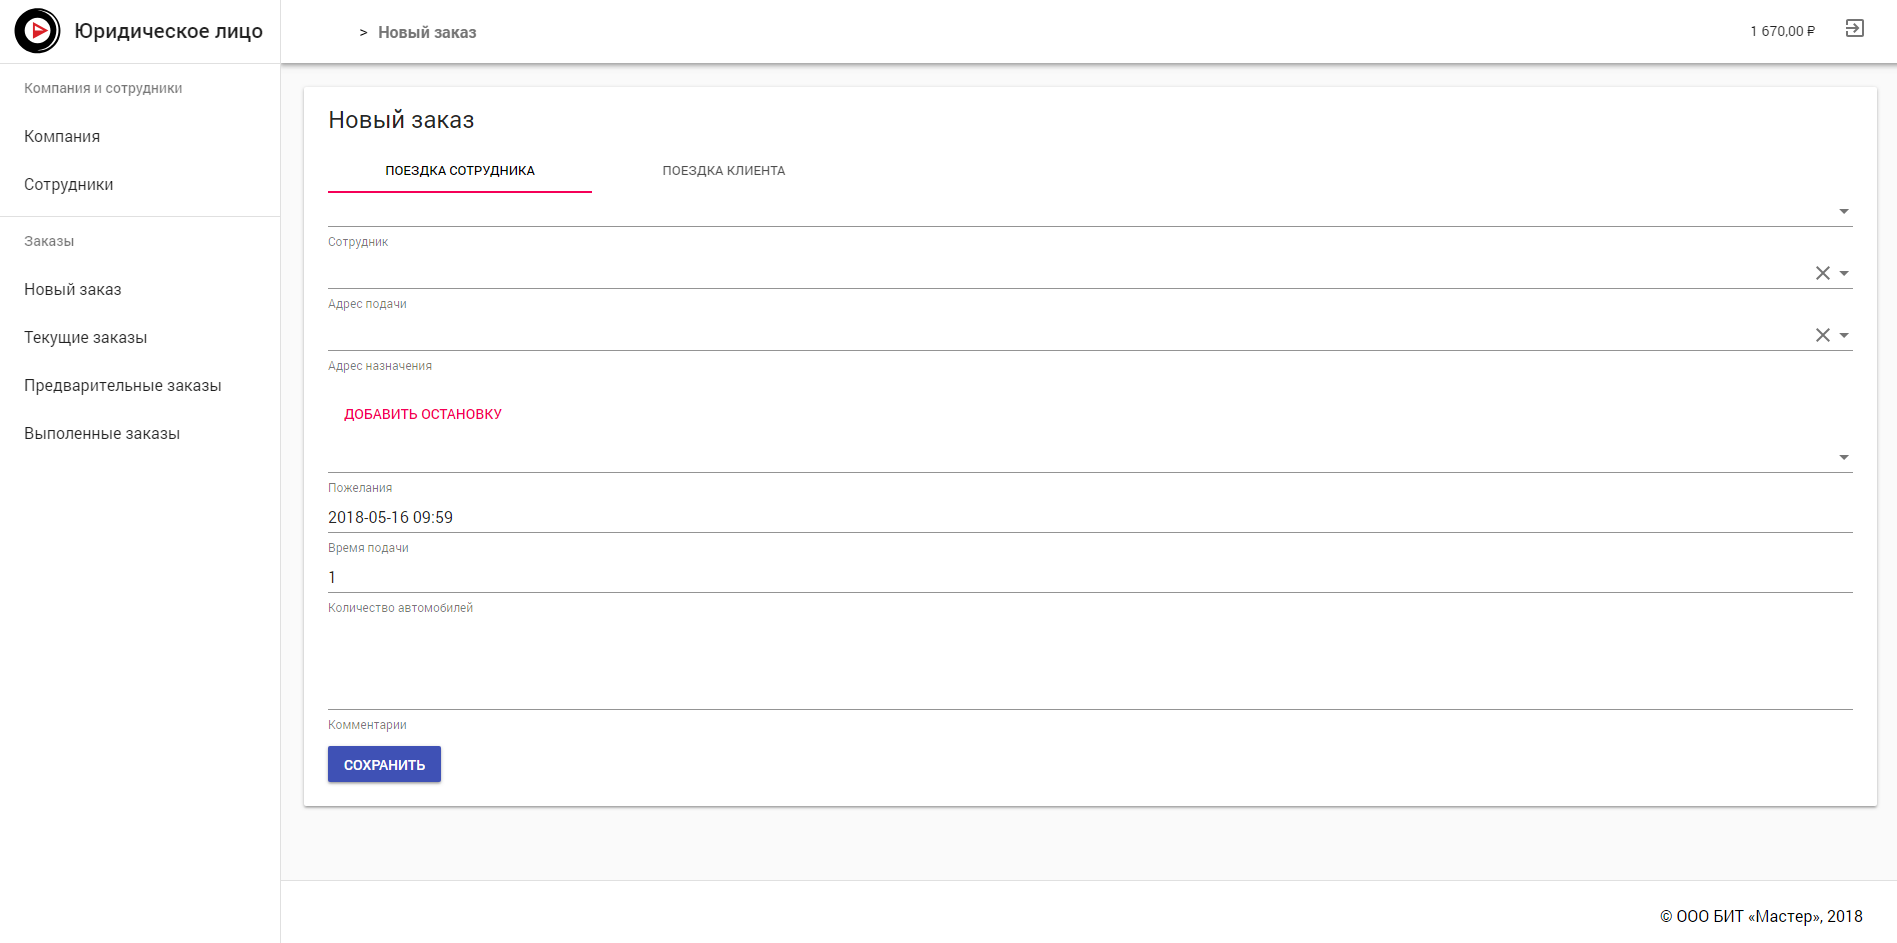Clear the destination address field
Screen dimensions: 1897x943
tap(1822, 335)
